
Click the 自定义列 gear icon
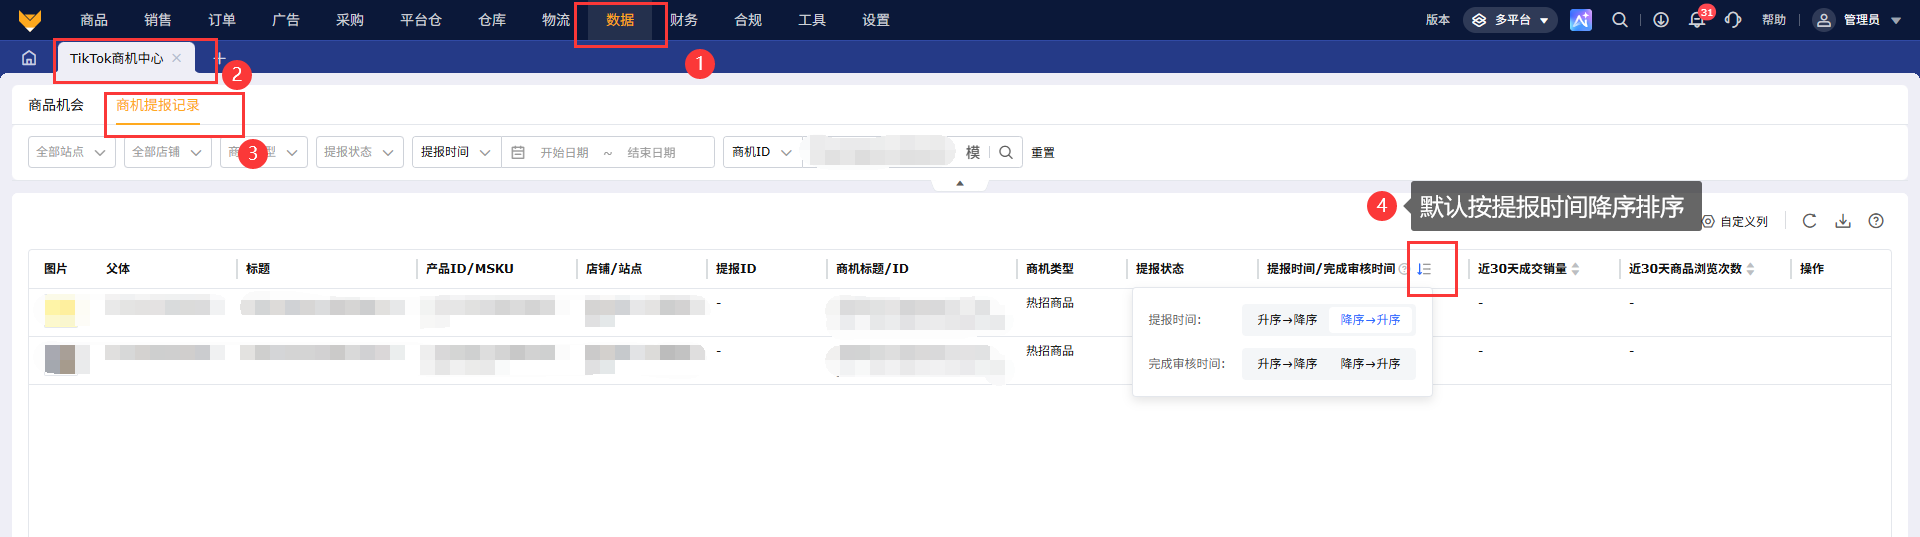click(1709, 222)
